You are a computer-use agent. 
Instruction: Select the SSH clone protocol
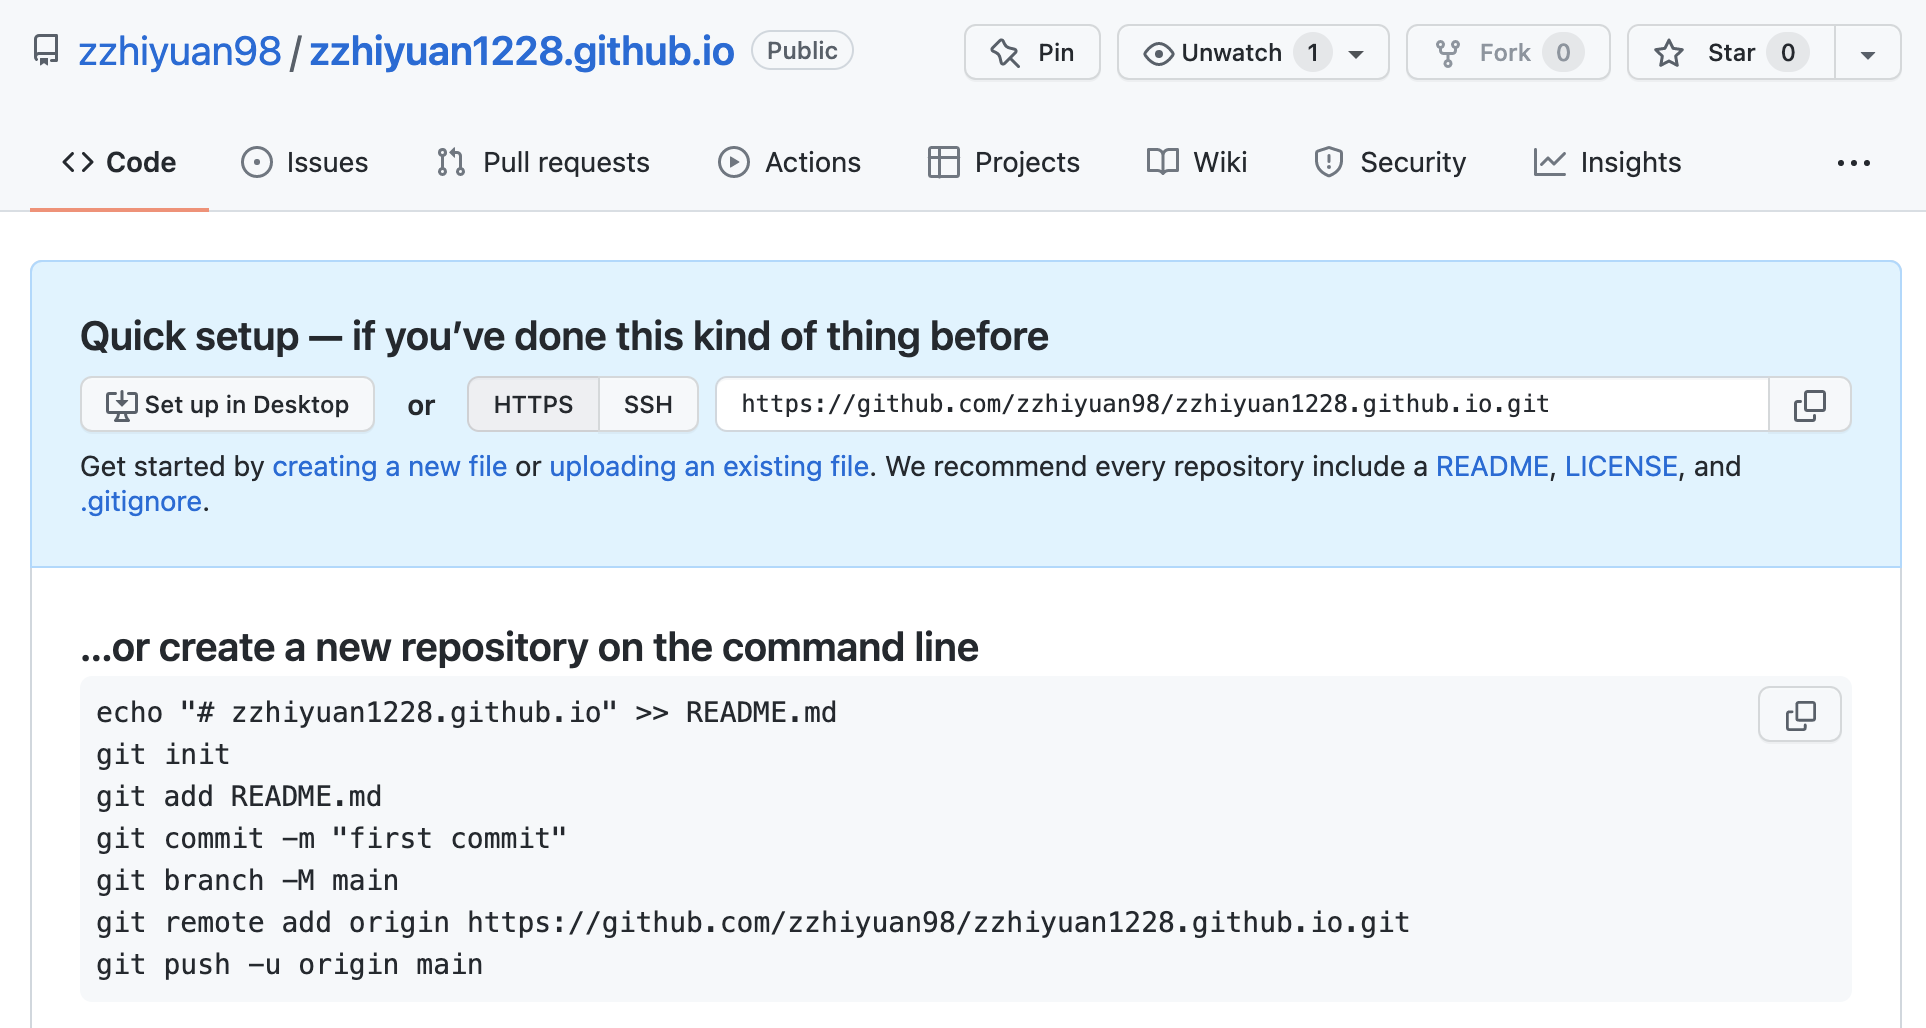pos(648,404)
